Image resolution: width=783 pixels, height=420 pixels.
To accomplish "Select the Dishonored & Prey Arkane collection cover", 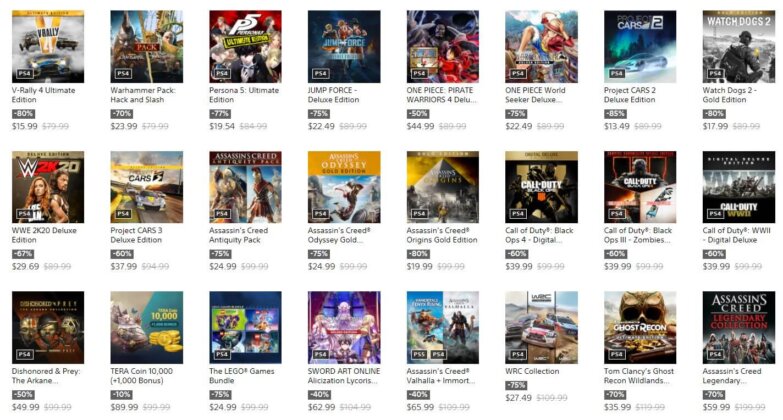I will point(48,328).
